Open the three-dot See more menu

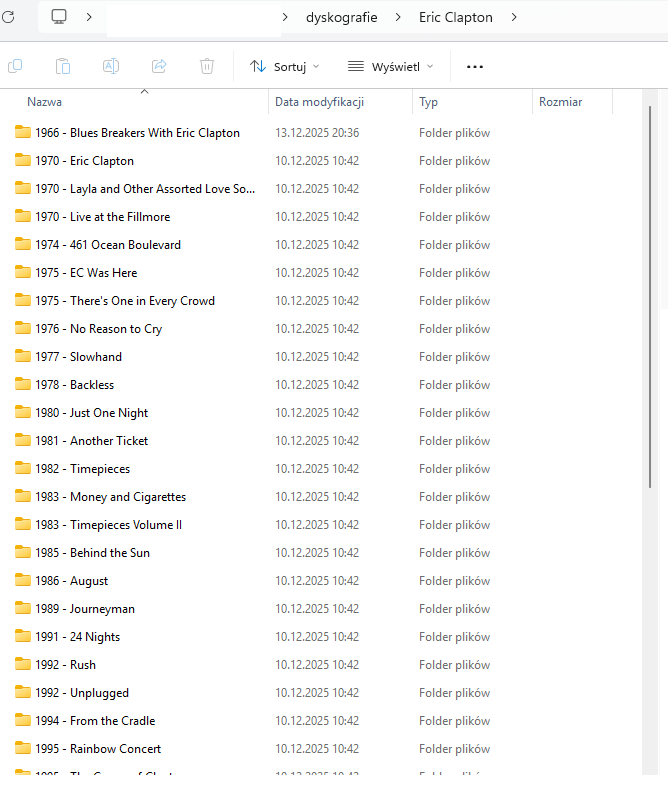coord(475,66)
